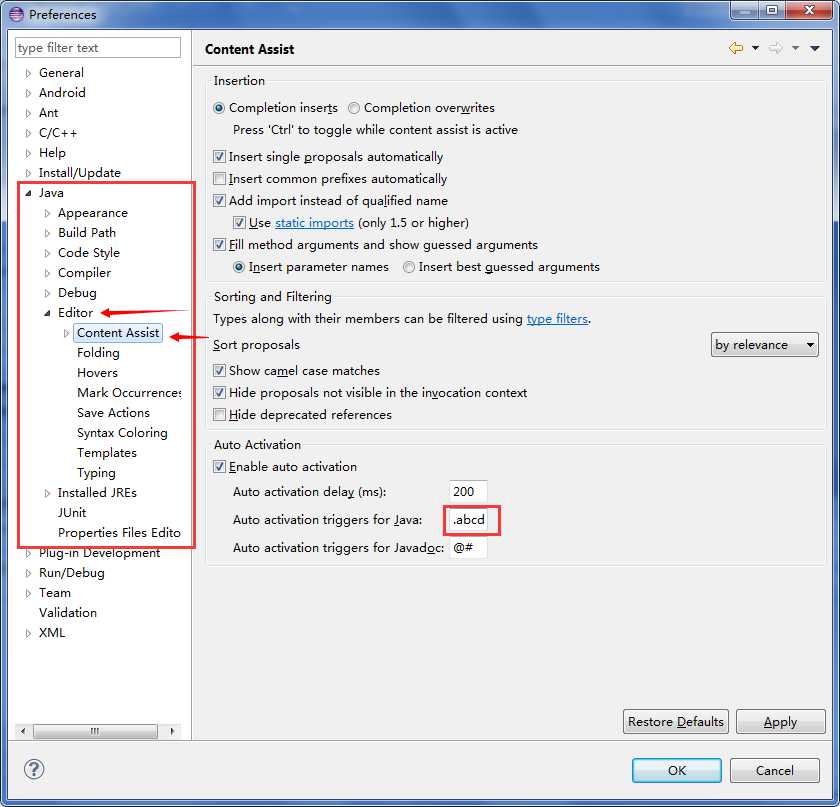Viewport: 840px width, 807px height.
Task: Collapse the Editor tree node
Action: click(47, 313)
